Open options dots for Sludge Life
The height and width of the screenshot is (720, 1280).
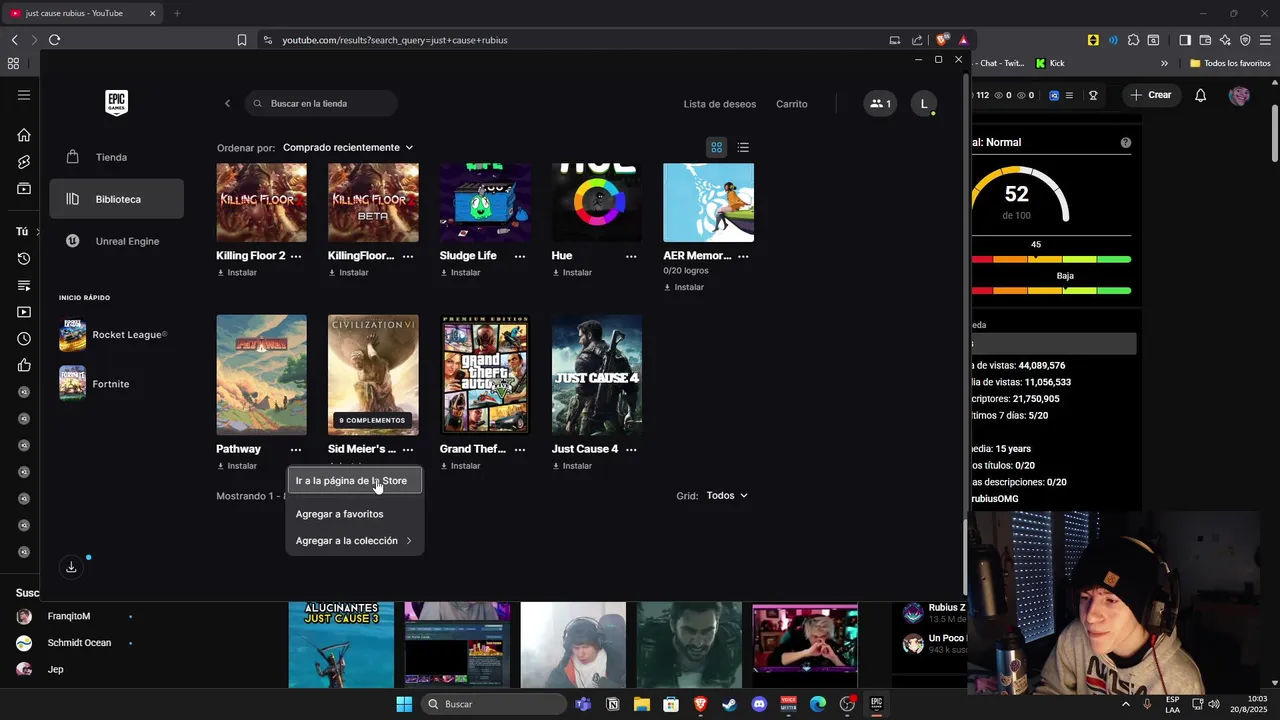coord(520,256)
